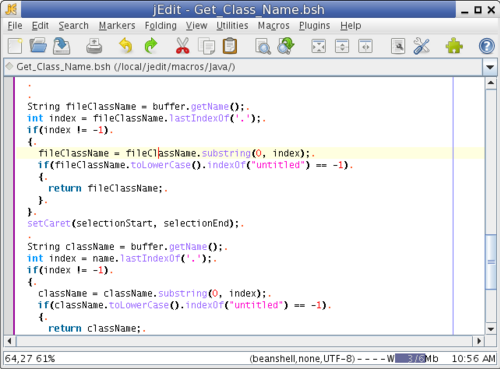Click the New View toolbar icon
Image resolution: width=500 pixels, height=369 pixels.
(x=318, y=46)
